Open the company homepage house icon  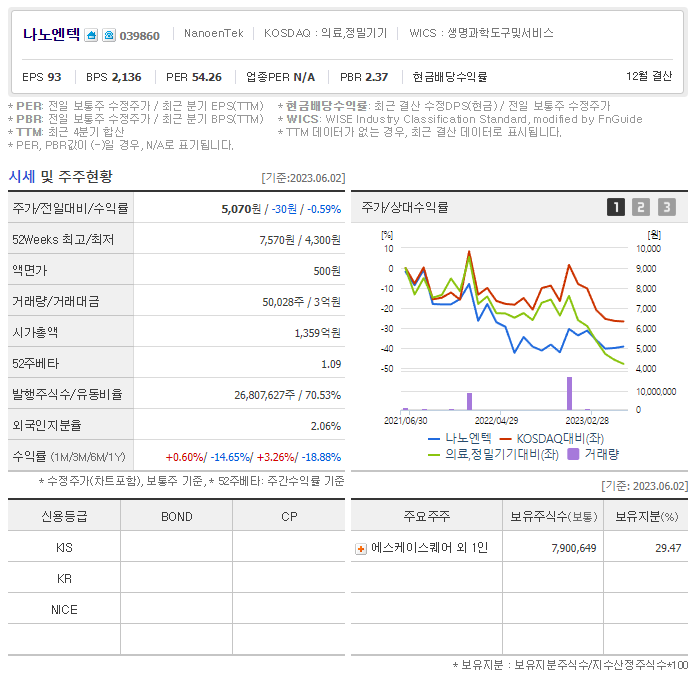click(x=91, y=35)
